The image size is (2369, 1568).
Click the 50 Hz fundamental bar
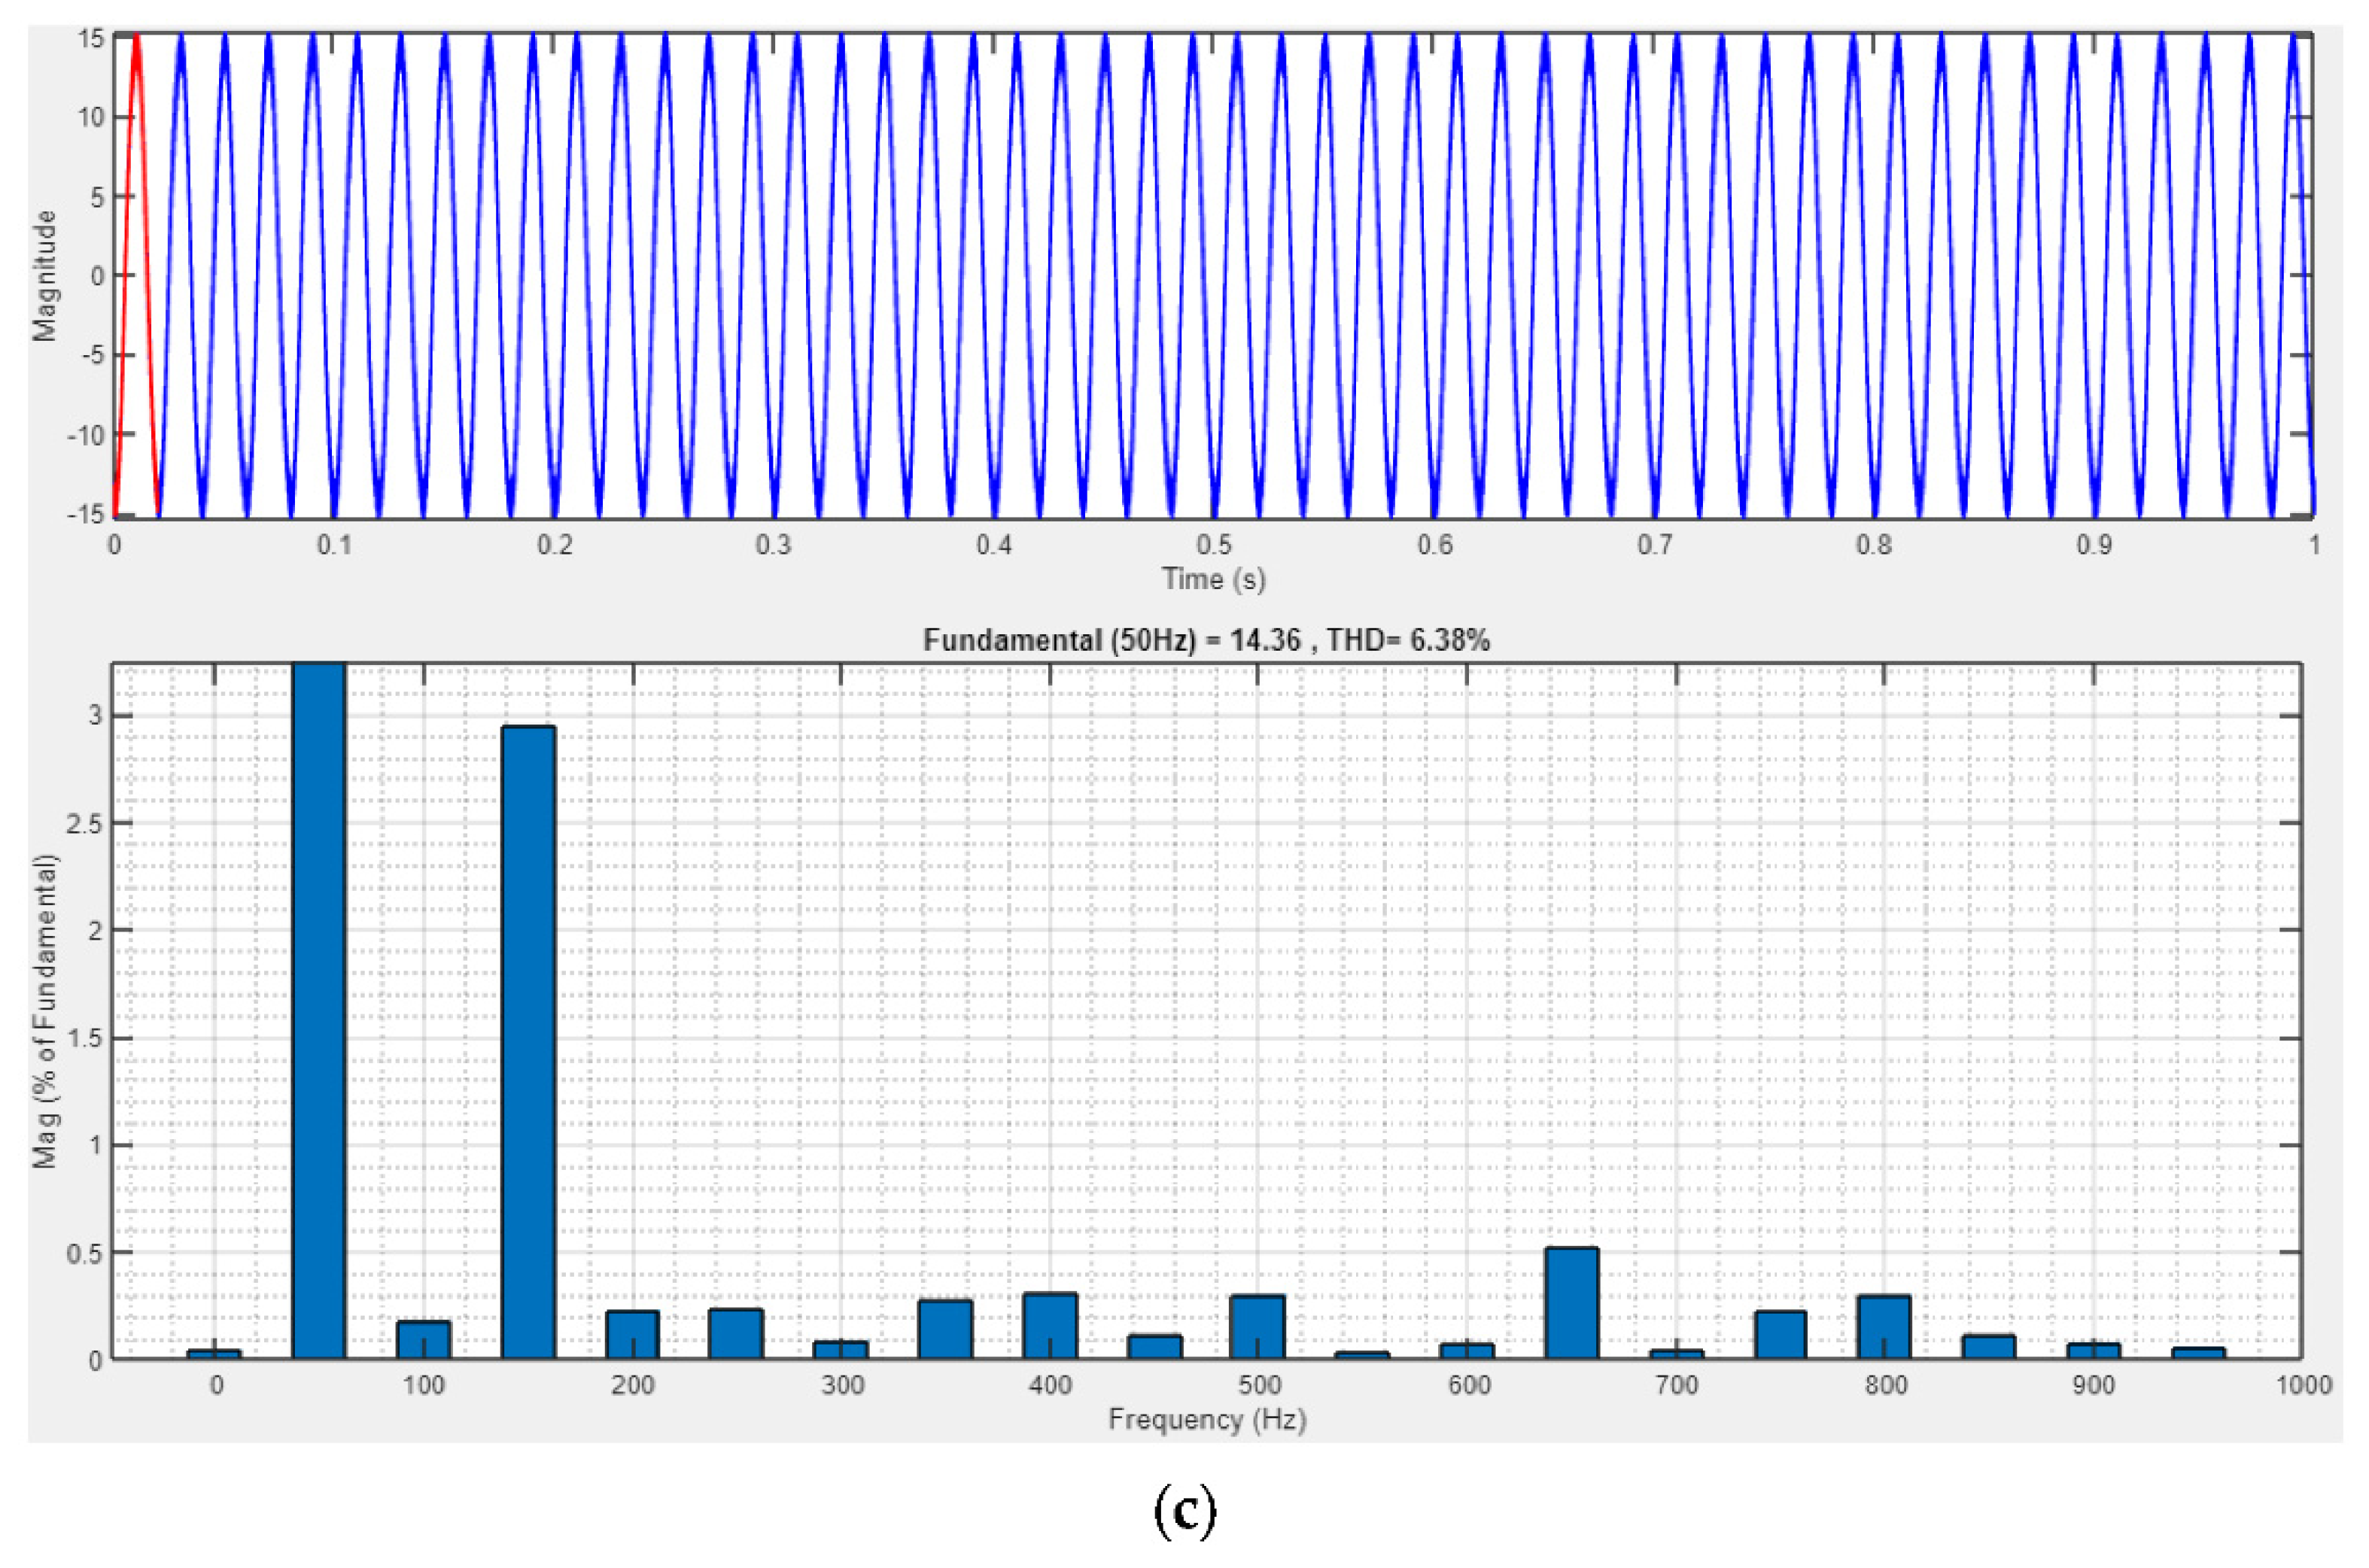click(319, 1010)
